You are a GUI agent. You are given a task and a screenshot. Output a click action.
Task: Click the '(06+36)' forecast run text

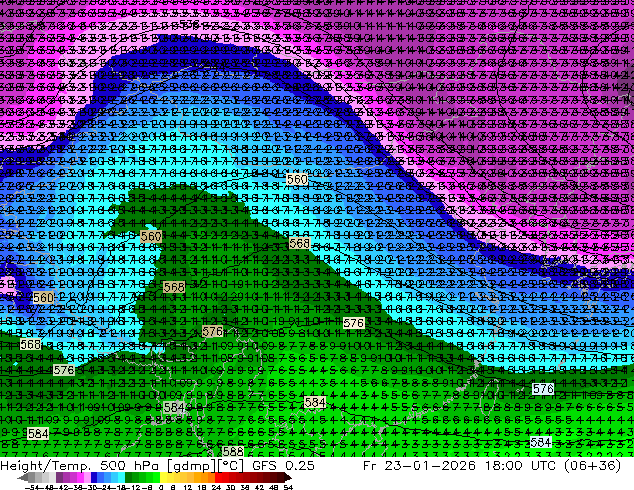(x=594, y=466)
